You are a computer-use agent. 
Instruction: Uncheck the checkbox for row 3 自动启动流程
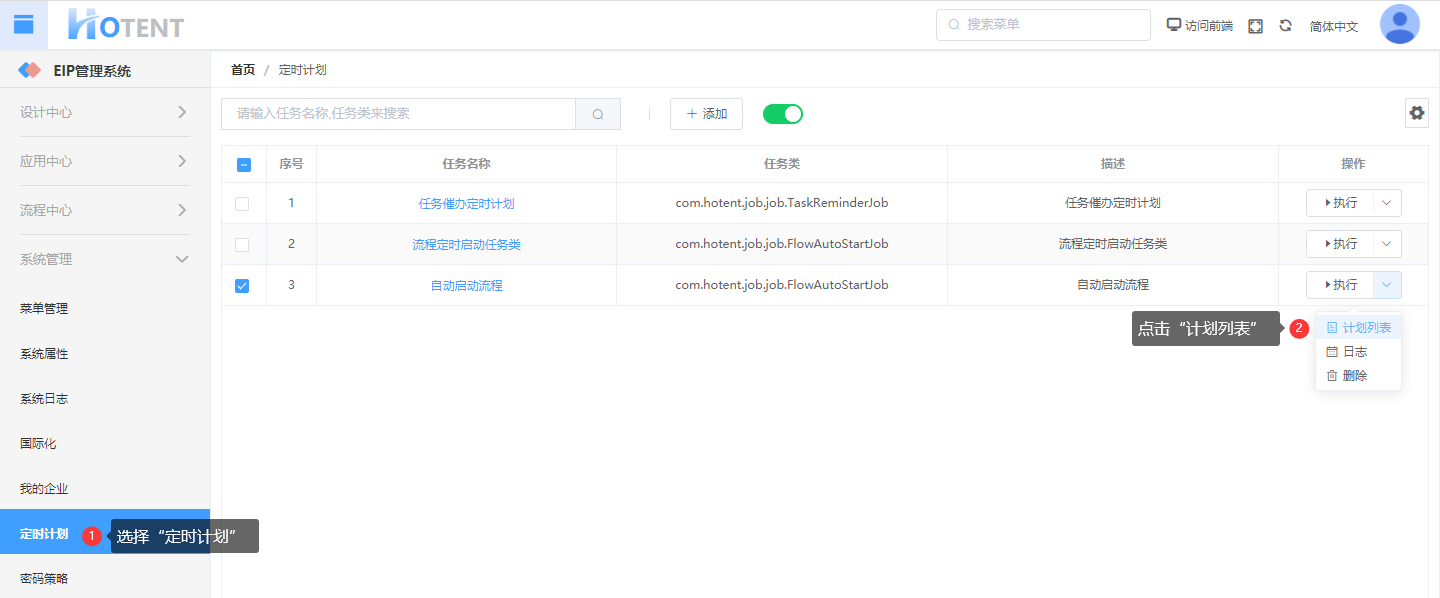pyautogui.click(x=242, y=286)
